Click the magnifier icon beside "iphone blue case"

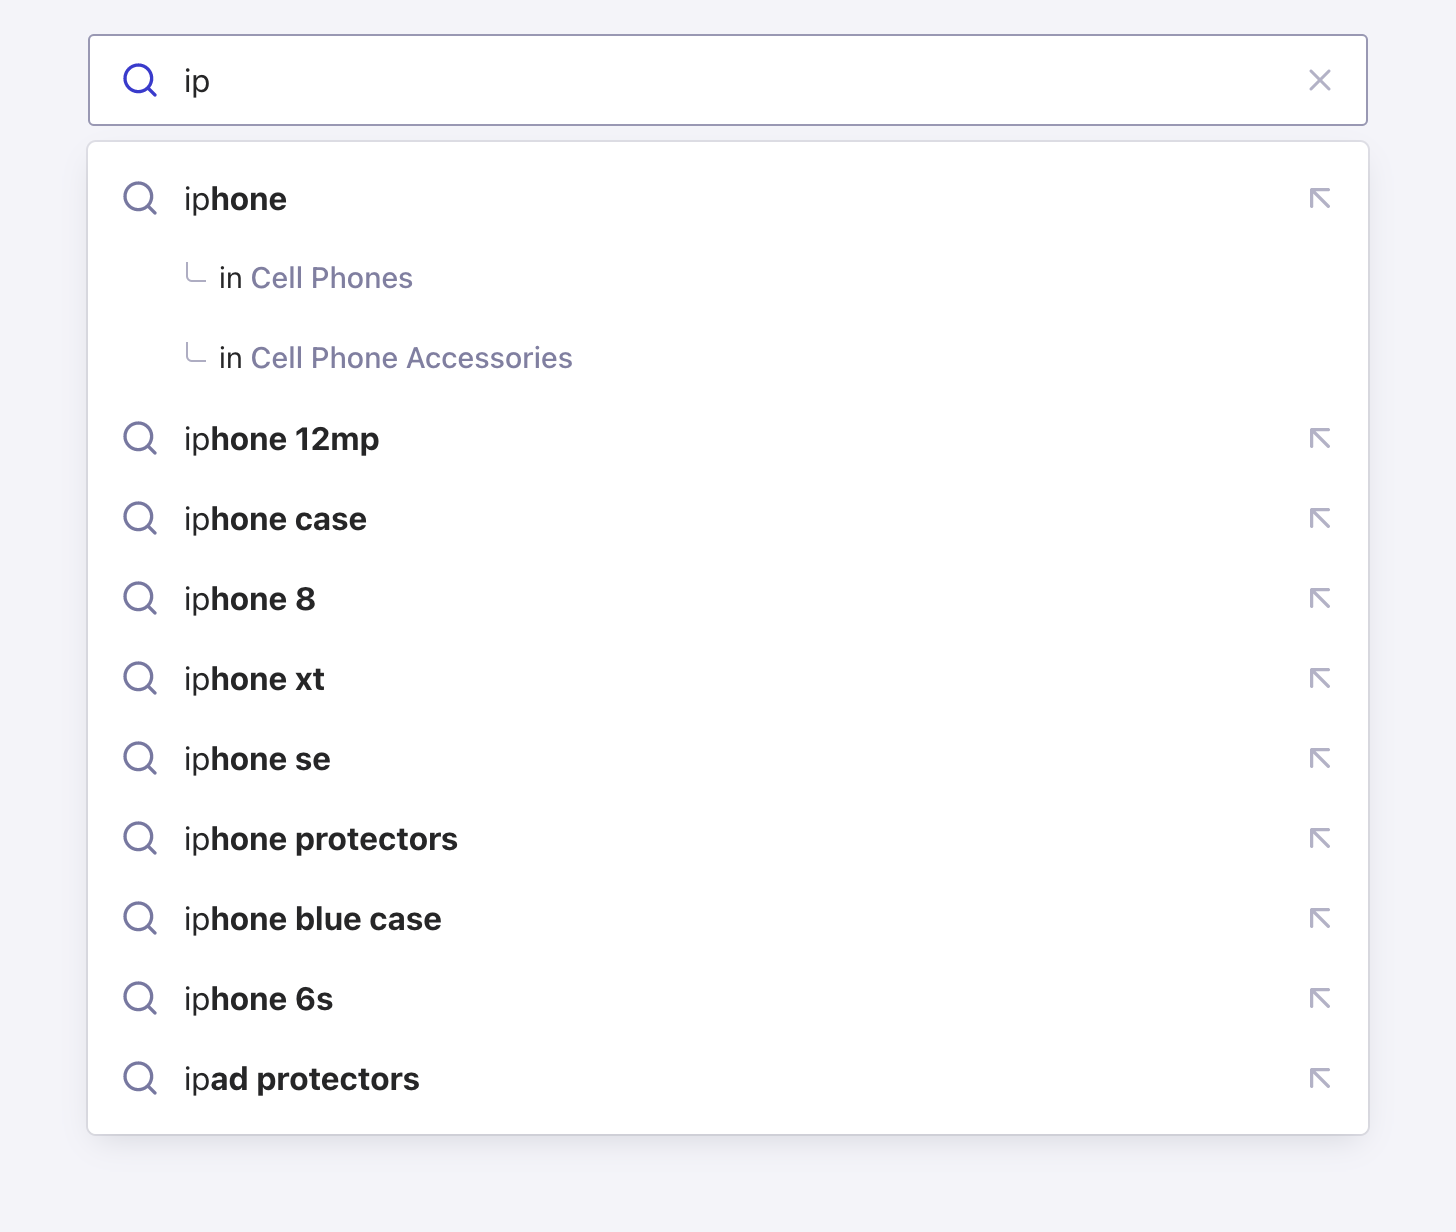click(140, 918)
